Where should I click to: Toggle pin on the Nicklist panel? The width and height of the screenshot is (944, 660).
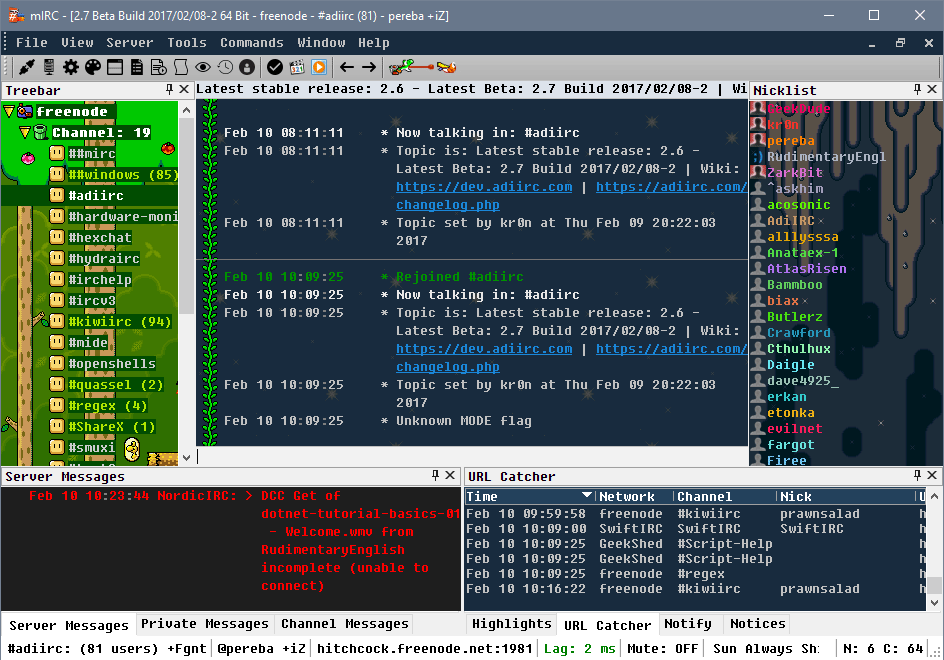click(917, 89)
